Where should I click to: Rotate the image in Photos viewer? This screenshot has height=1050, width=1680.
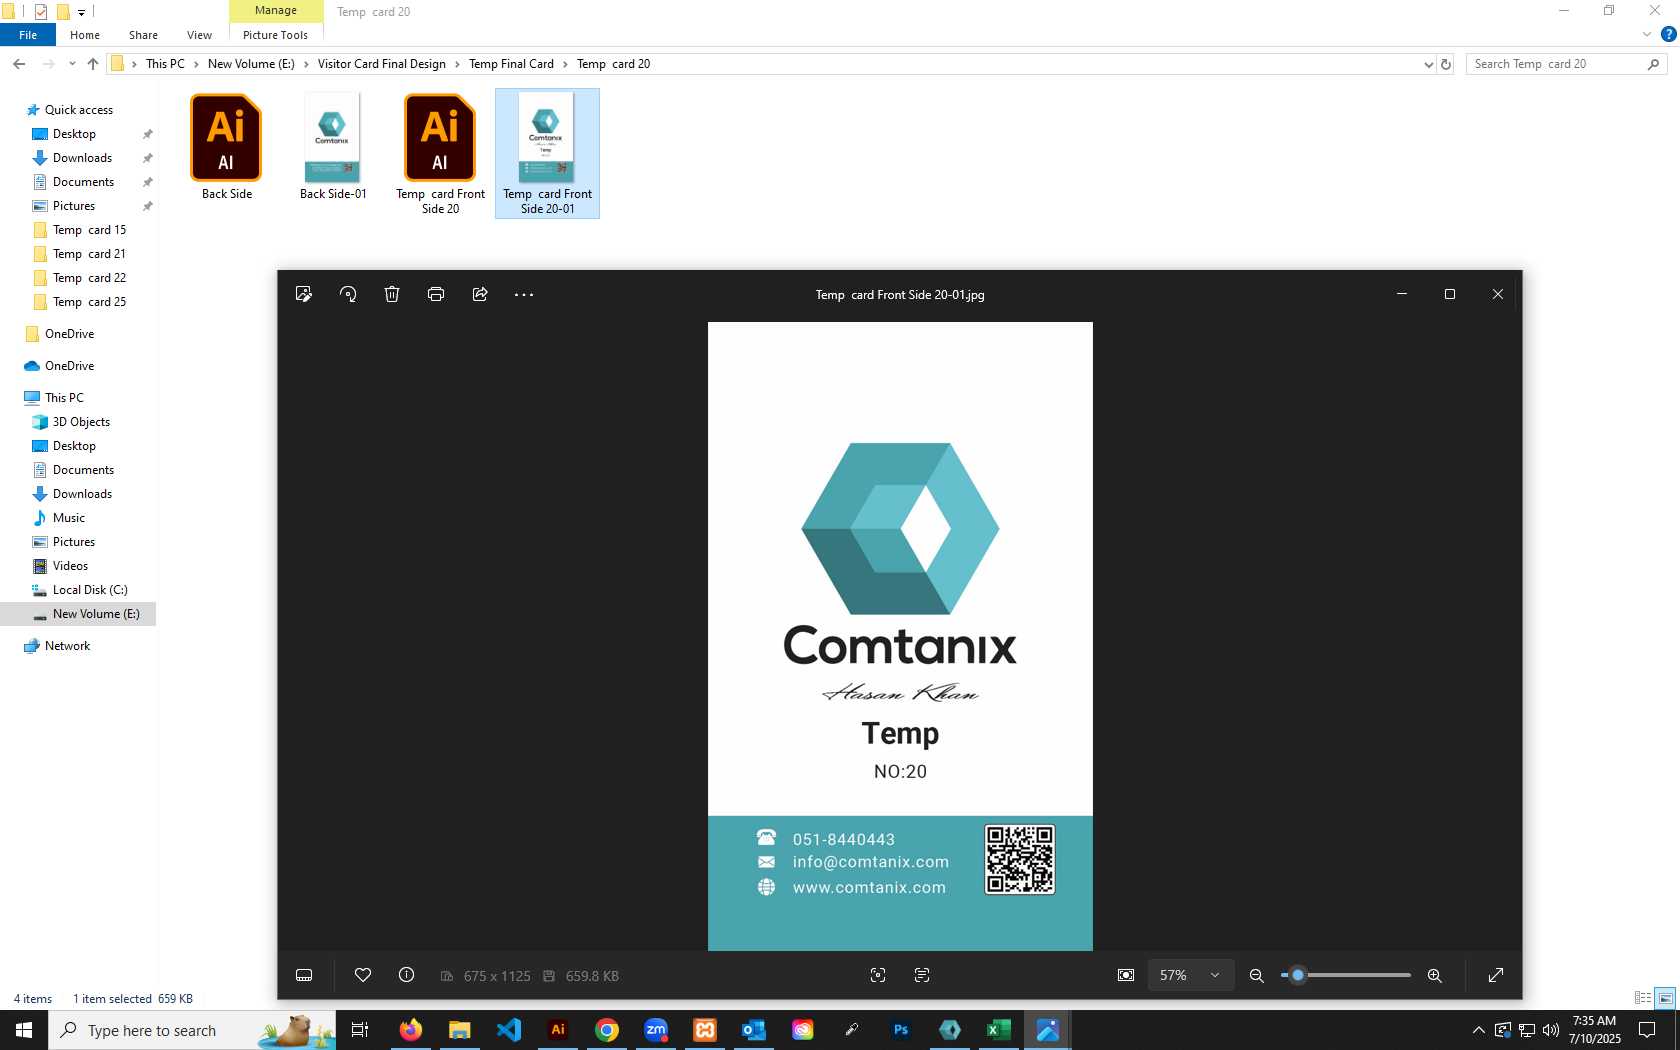point(348,294)
